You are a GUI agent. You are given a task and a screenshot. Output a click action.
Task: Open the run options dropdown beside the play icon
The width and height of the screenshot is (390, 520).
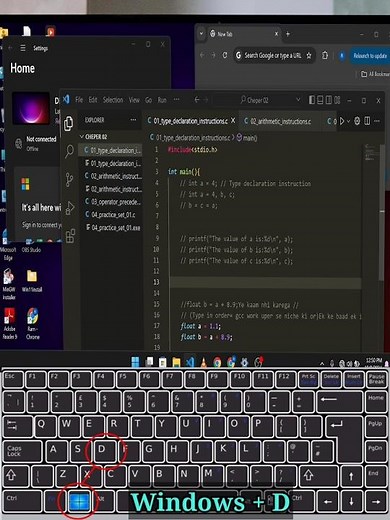click(348, 121)
